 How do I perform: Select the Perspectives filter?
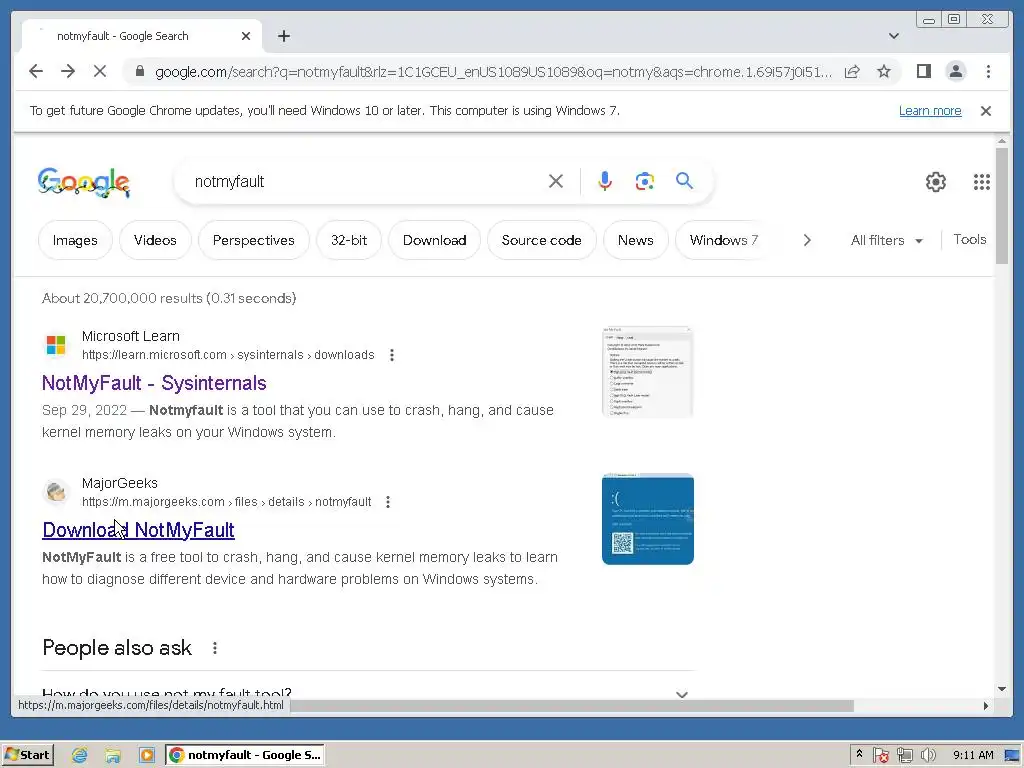pyautogui.click(x=253, y=240)
